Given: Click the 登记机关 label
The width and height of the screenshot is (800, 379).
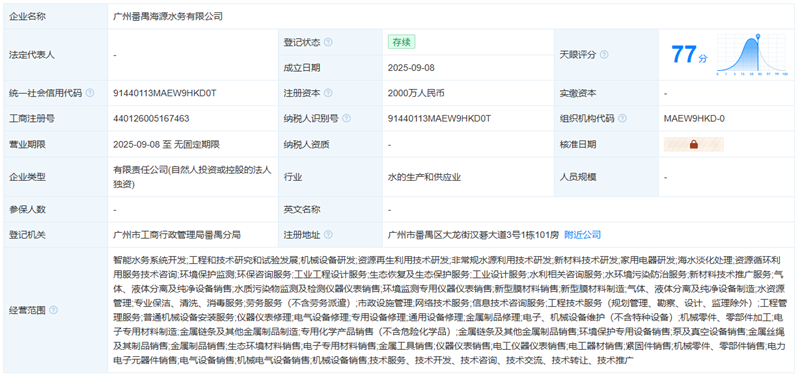Looking at the screenshot, I should tap(28, 235).
